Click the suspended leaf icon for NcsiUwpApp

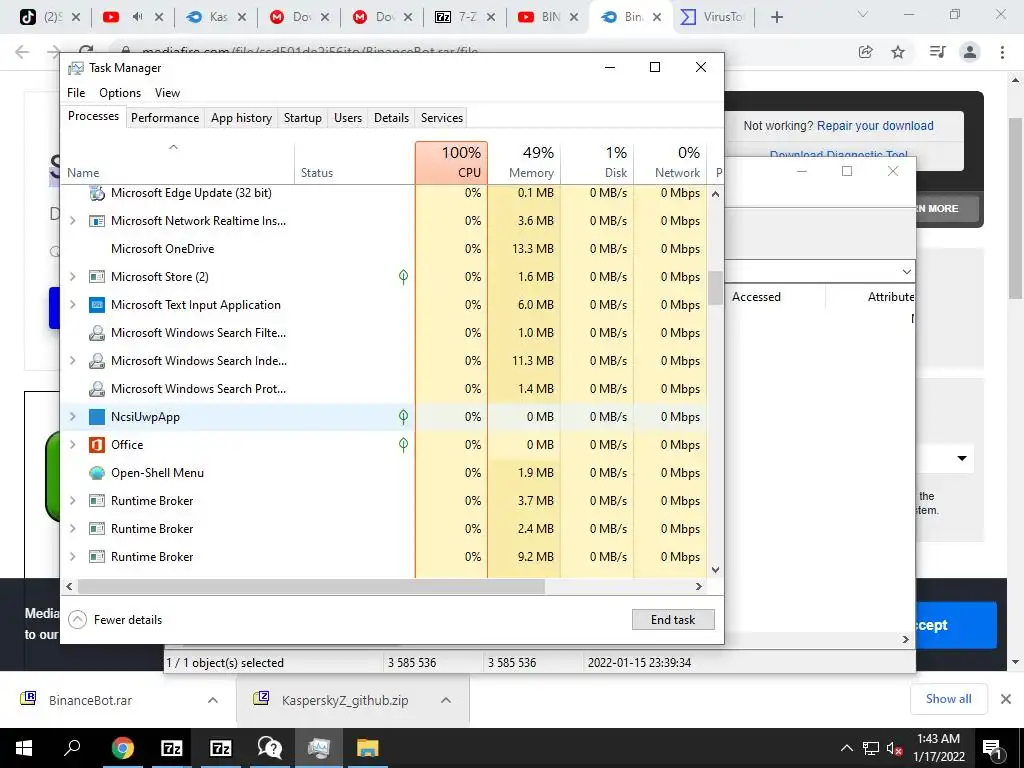click(x=404, y=417)
